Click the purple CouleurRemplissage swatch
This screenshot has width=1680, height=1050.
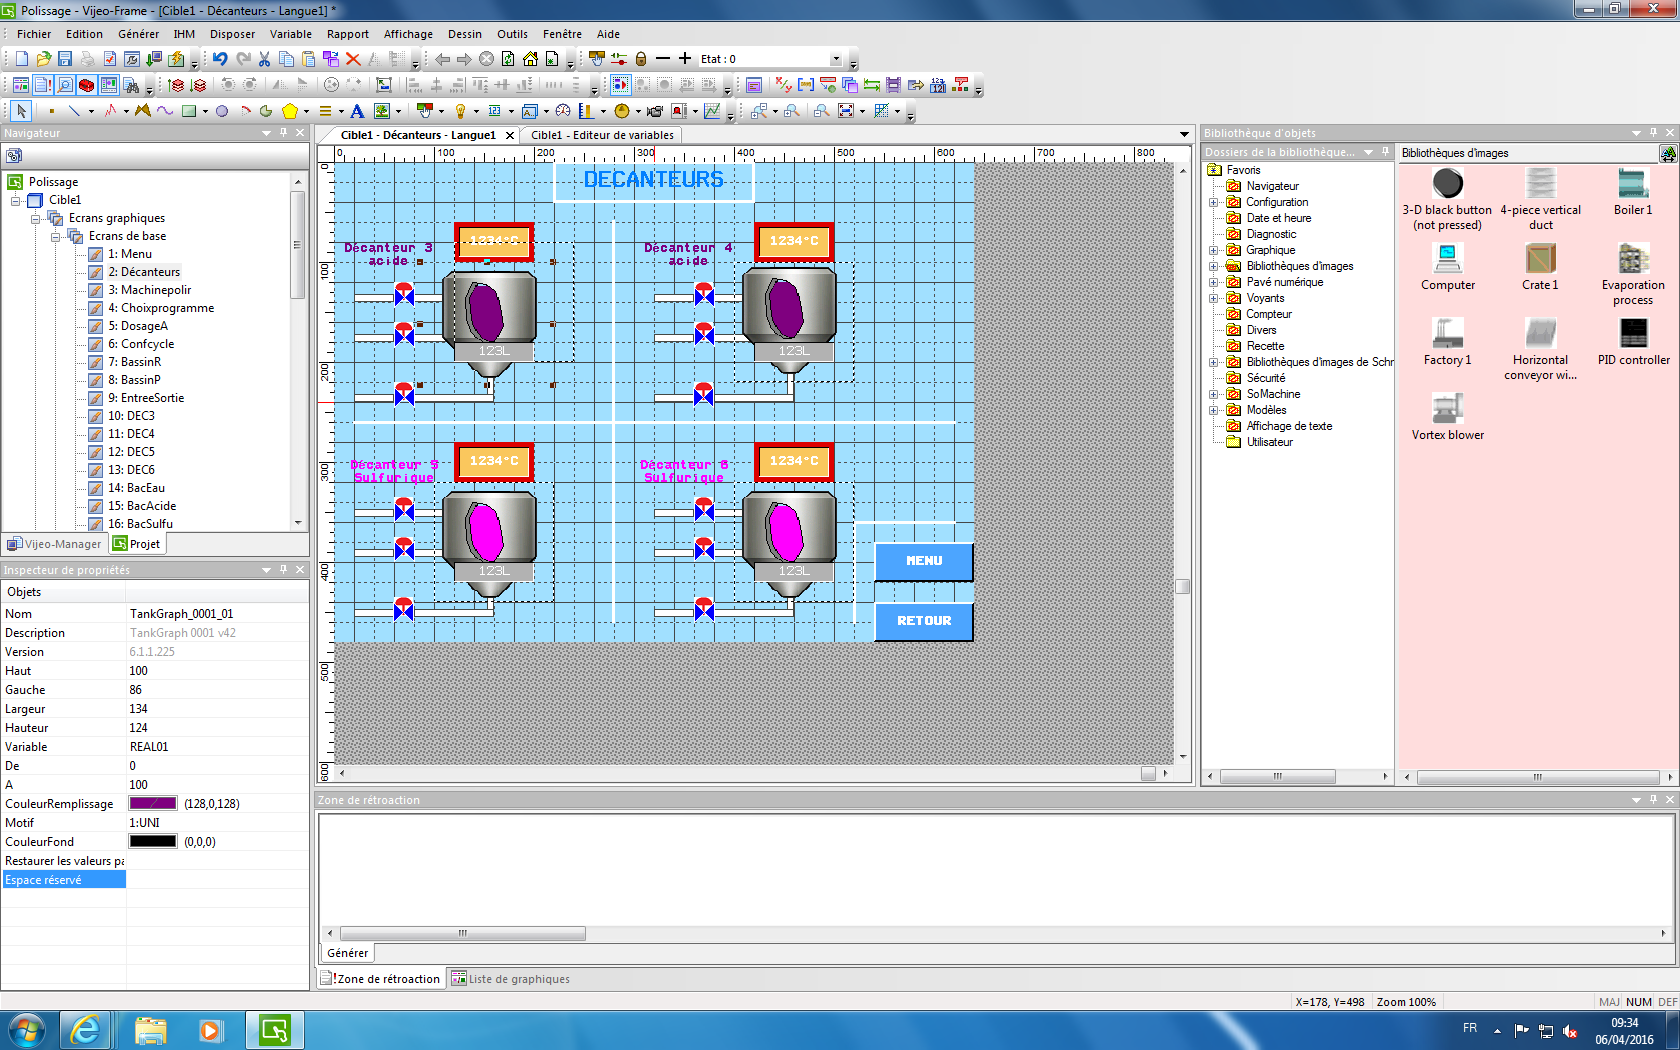coord(153,804)
